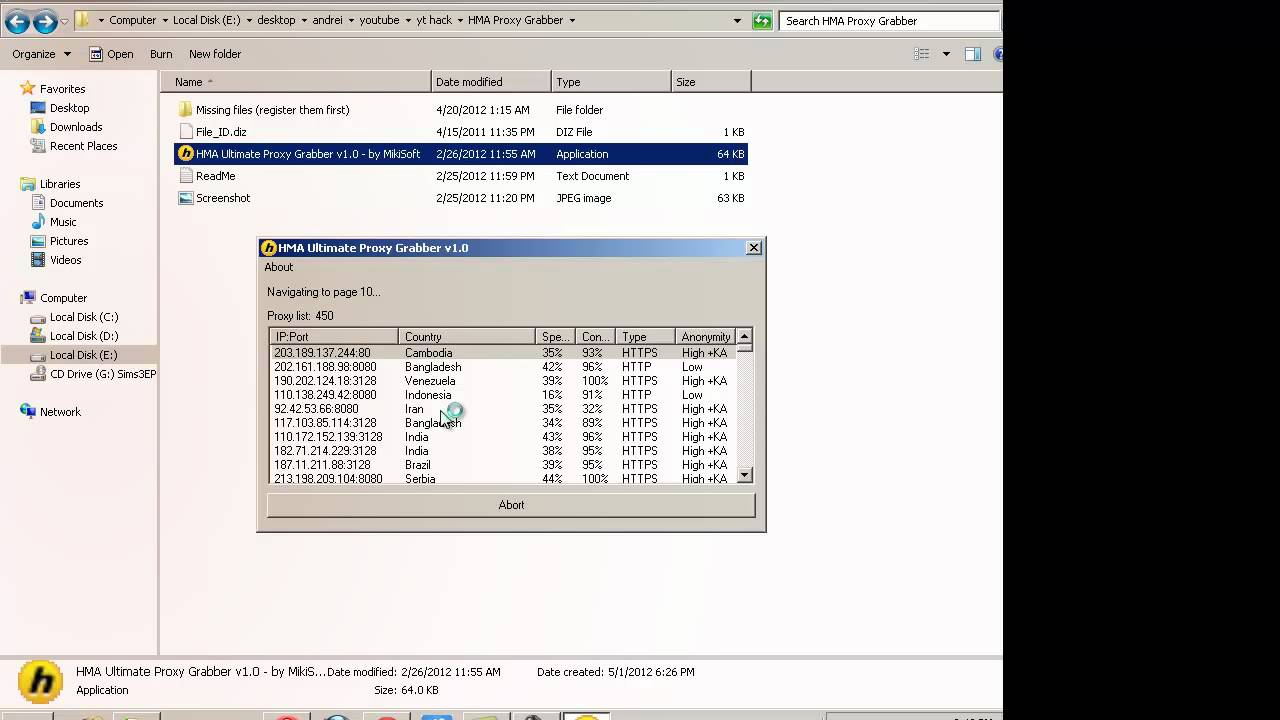Image resolution: width=1280 pixels, height=720 pixels.
Task: Sort files by Size column
Action: coord(711,82)
